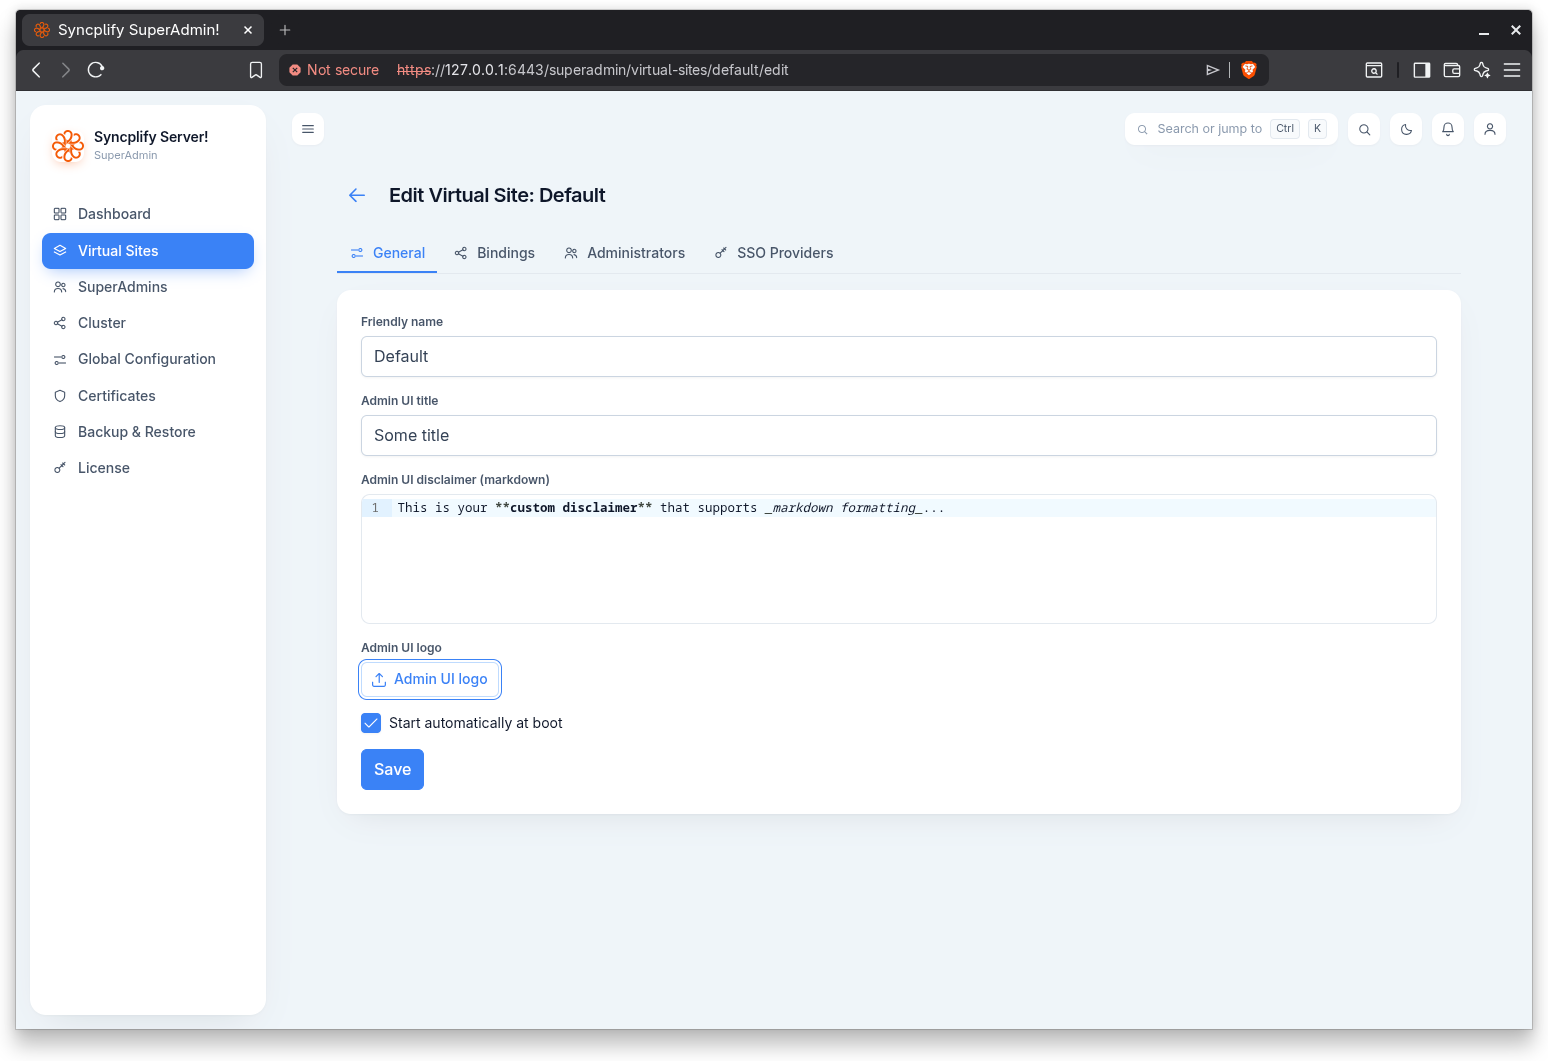Viewport: 1548px width, 1061px height.
Task: Click the send/share arrow icon in address bar
Action: (x=1212, y=70)
